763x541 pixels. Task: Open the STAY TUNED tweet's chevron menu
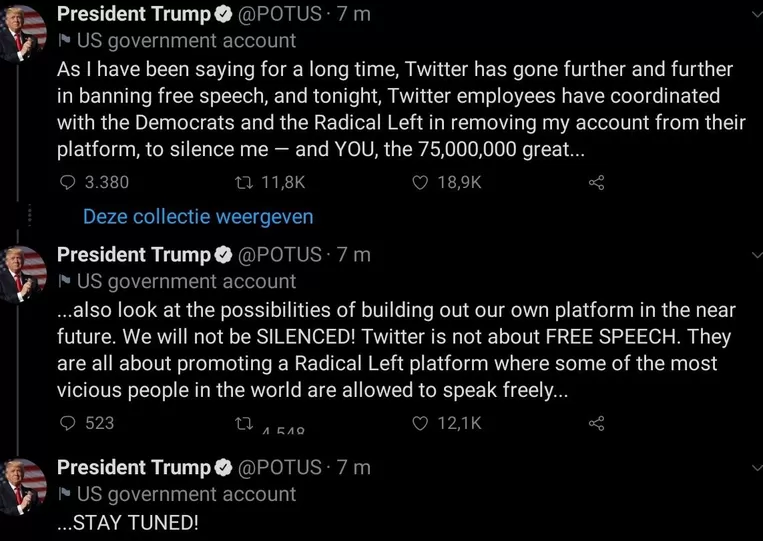pos(754,467)
